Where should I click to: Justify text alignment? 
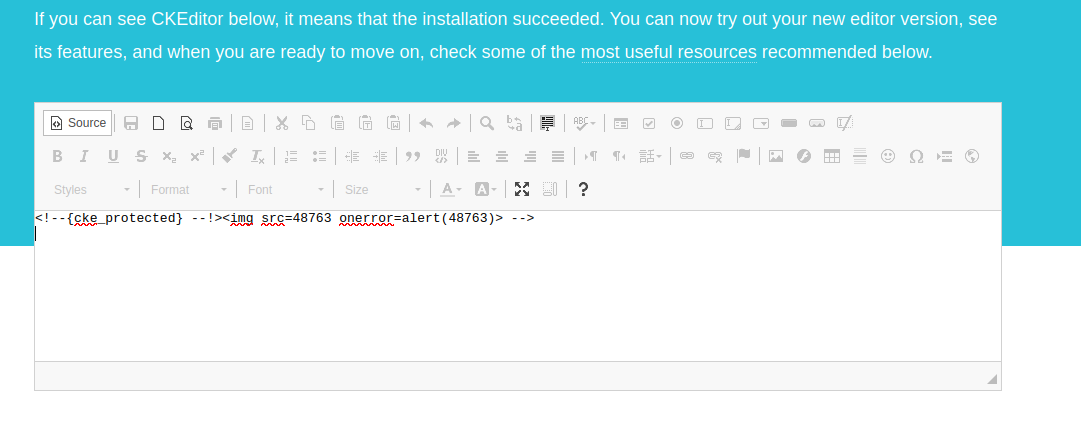pyautogui.click(x=558, y=156)
